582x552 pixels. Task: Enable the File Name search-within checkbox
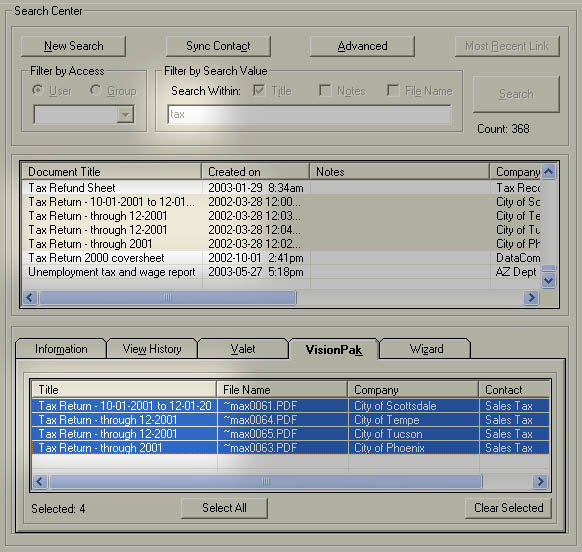(393, 90)
